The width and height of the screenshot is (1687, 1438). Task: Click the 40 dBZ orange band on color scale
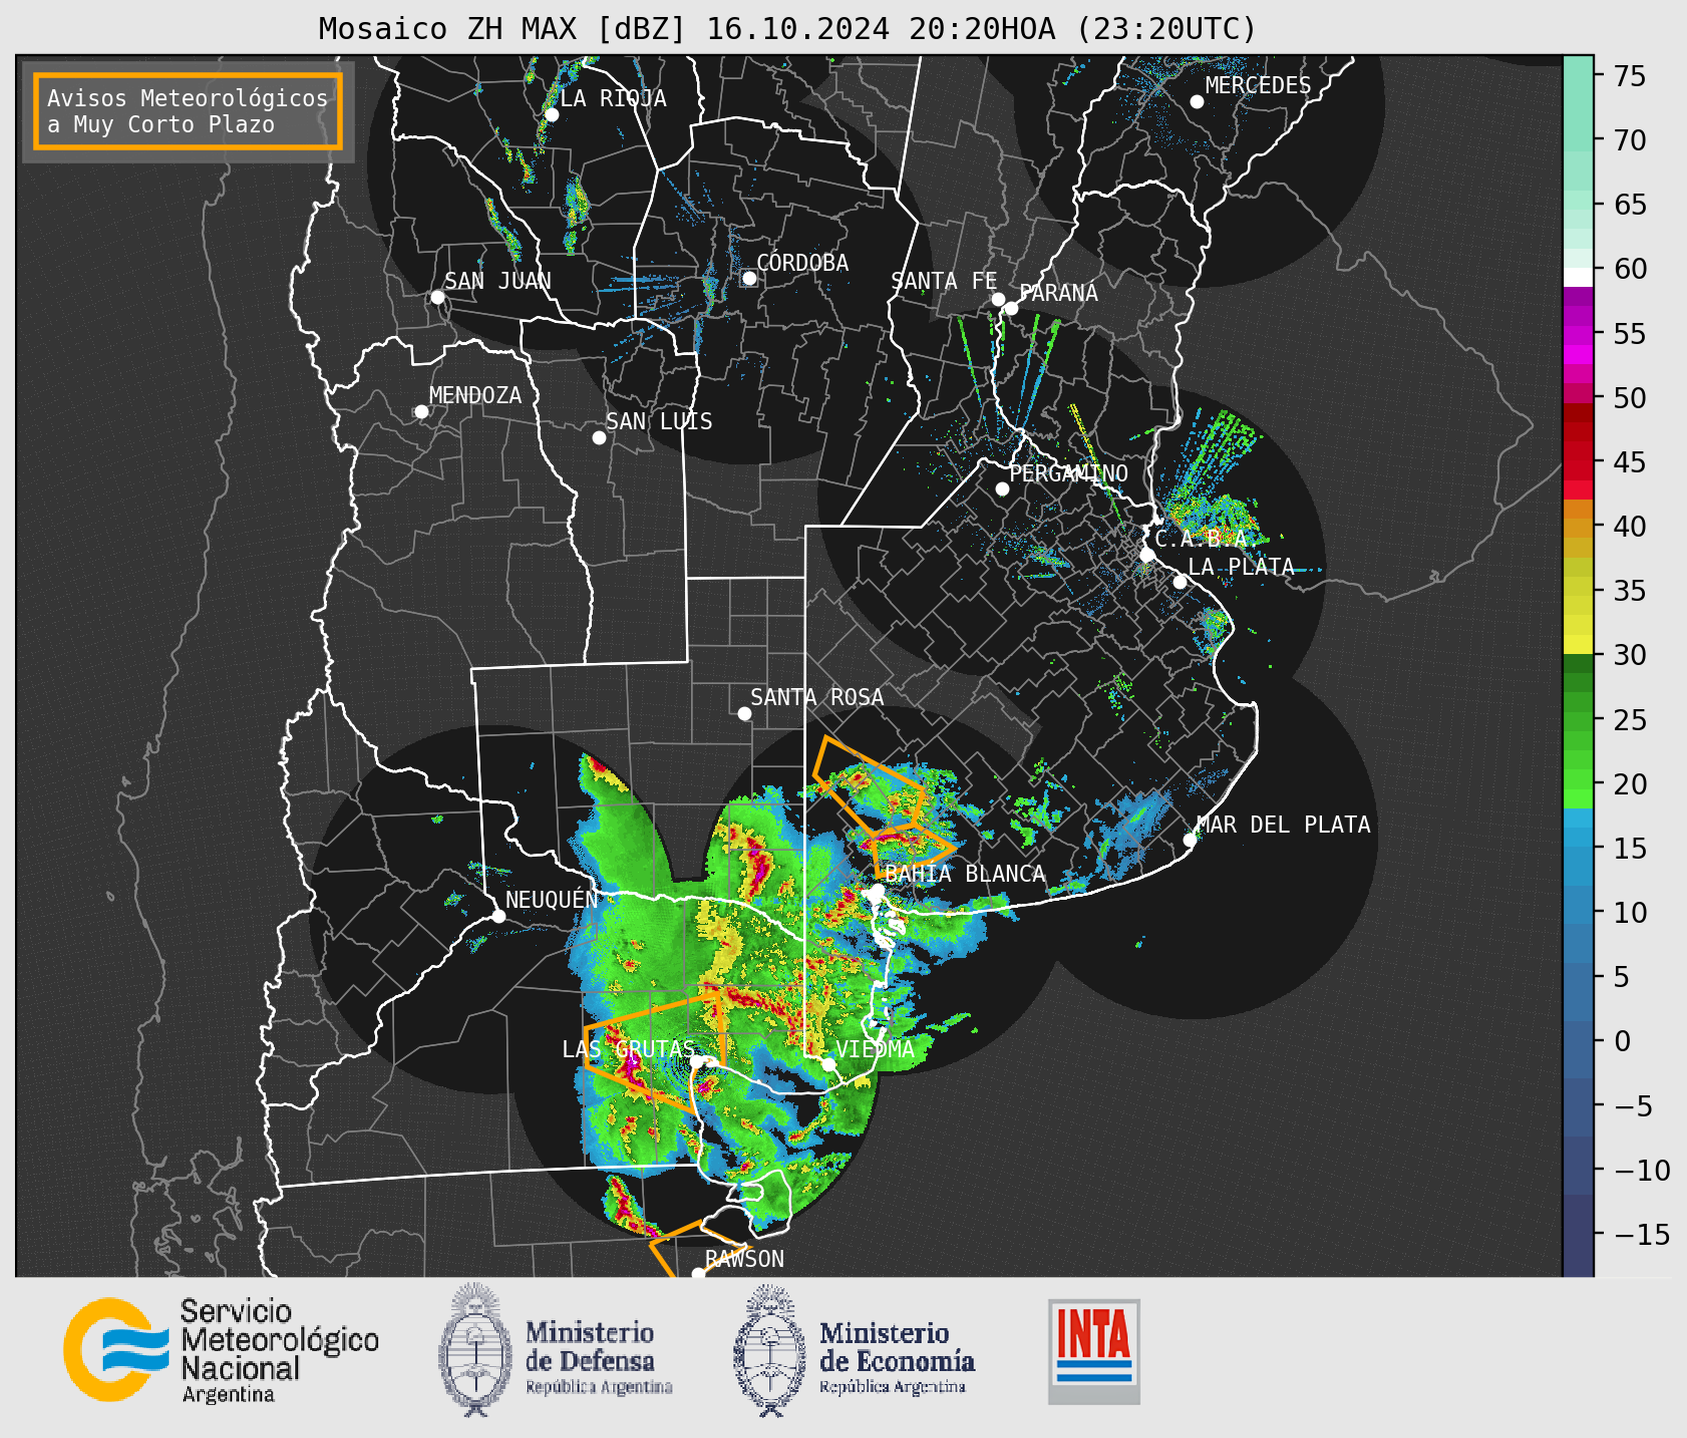click(1577, 526)
